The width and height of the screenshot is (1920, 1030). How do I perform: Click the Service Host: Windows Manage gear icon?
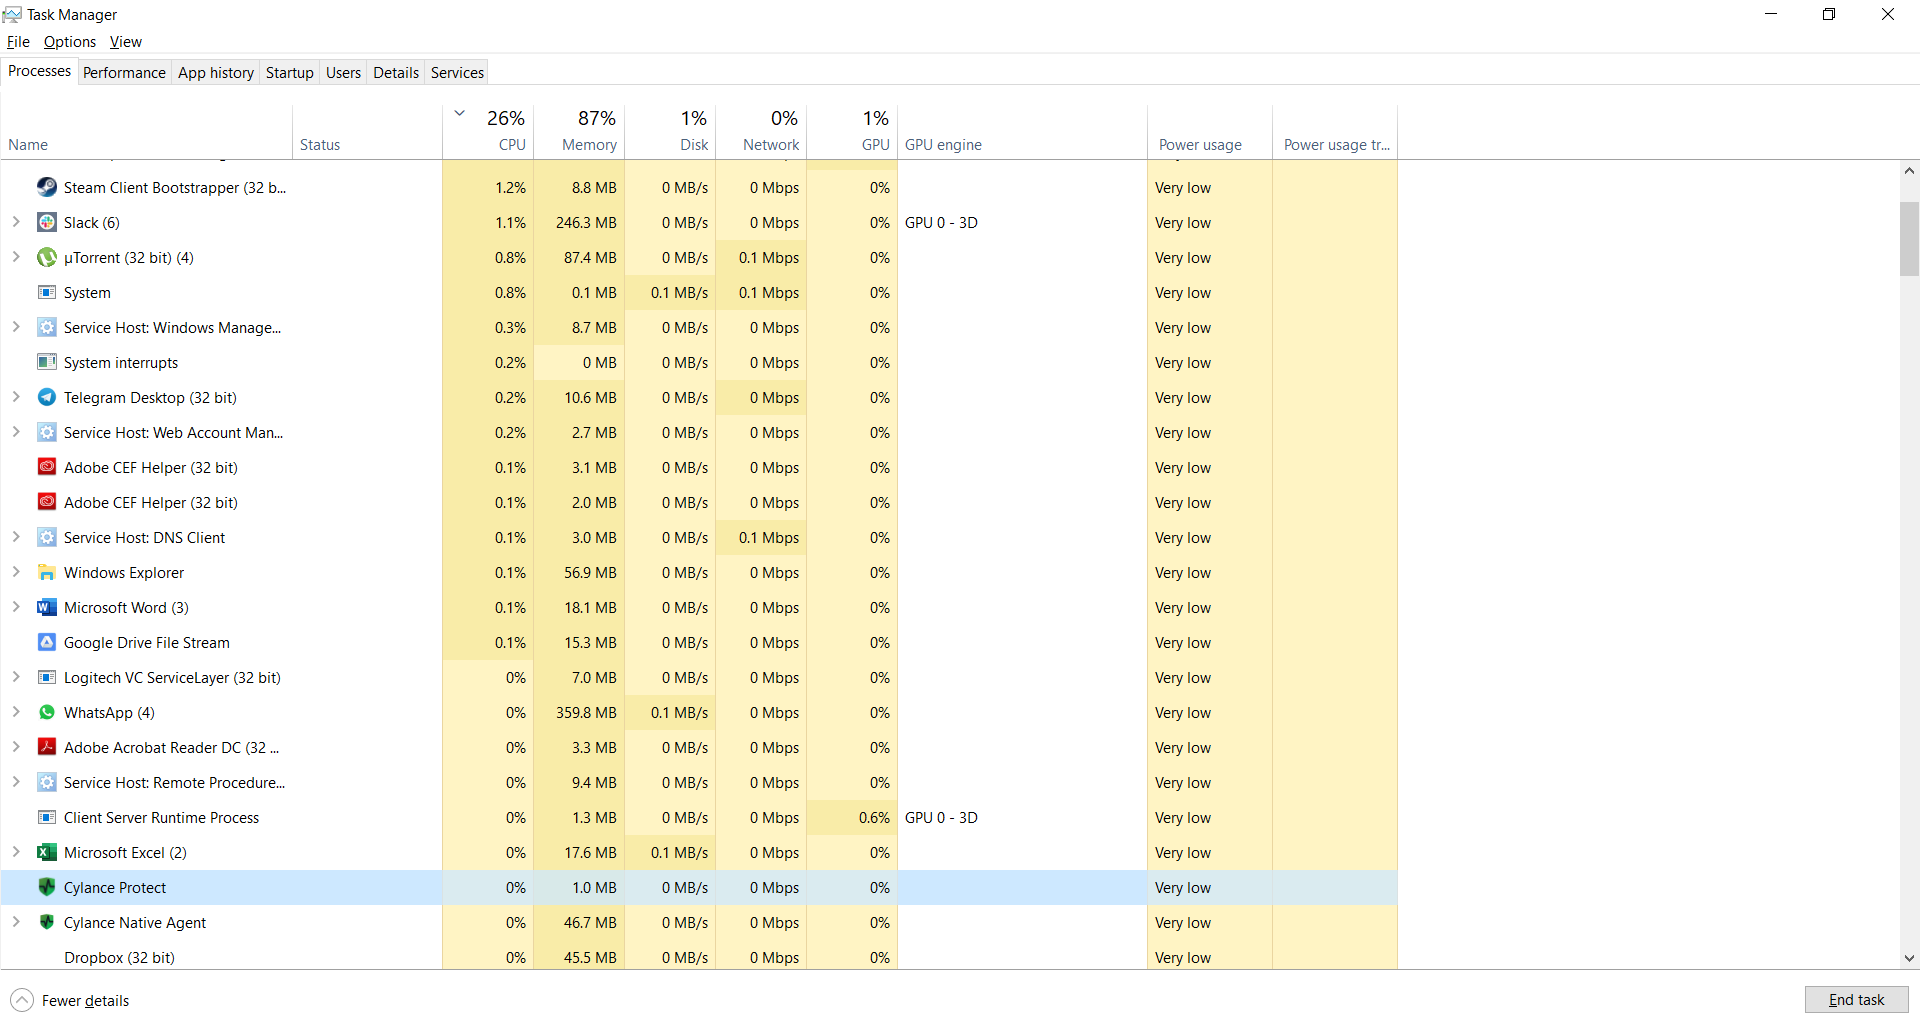47,327
